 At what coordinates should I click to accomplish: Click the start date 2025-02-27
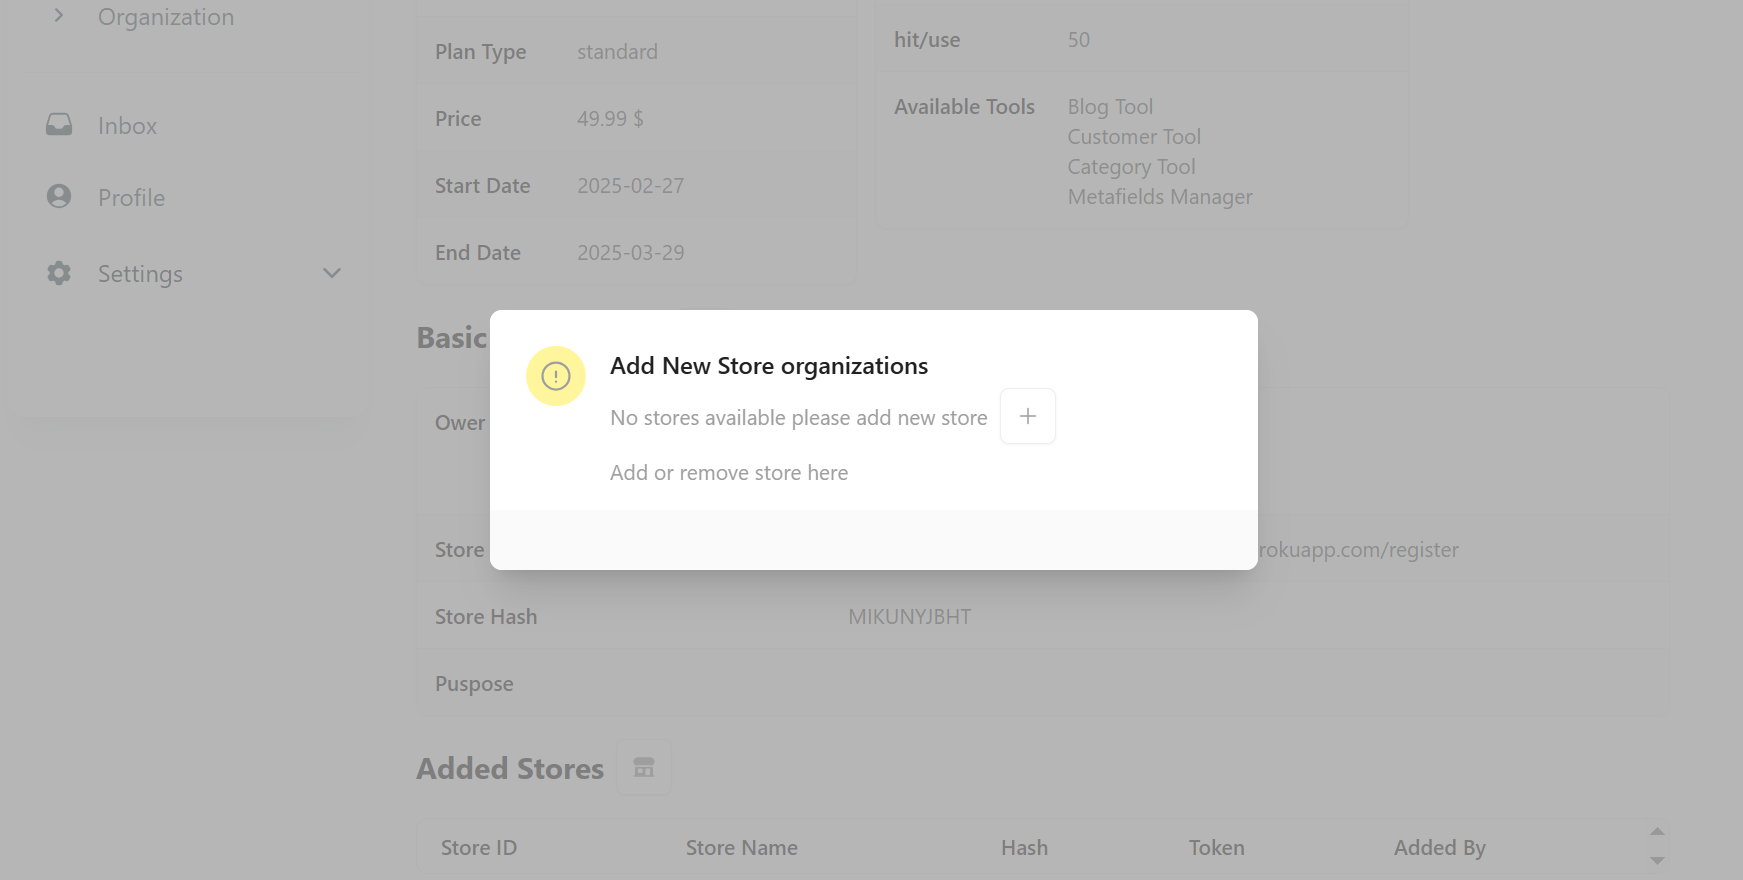point(631,186)
